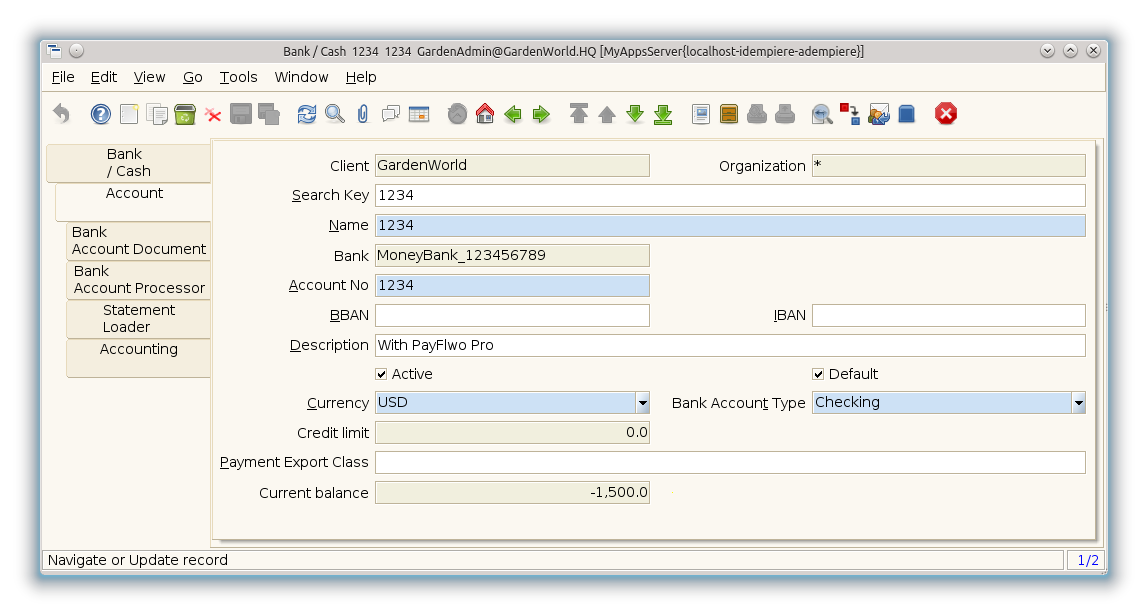
Task: Open the Tools menu
Action: (x=238, y=77)
